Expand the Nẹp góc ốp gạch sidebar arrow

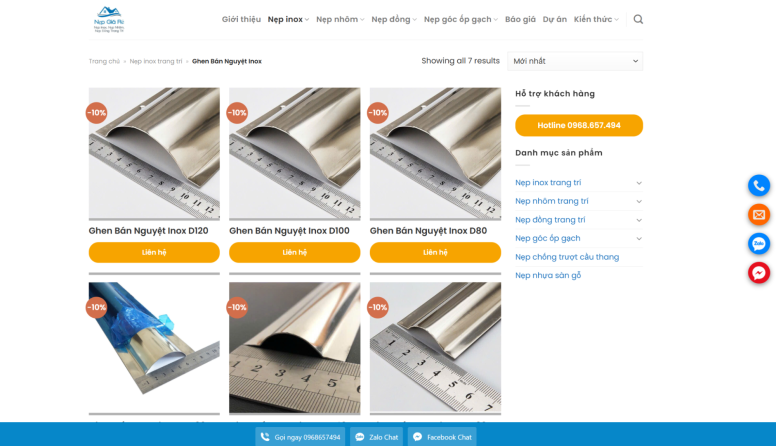point(639,239)
